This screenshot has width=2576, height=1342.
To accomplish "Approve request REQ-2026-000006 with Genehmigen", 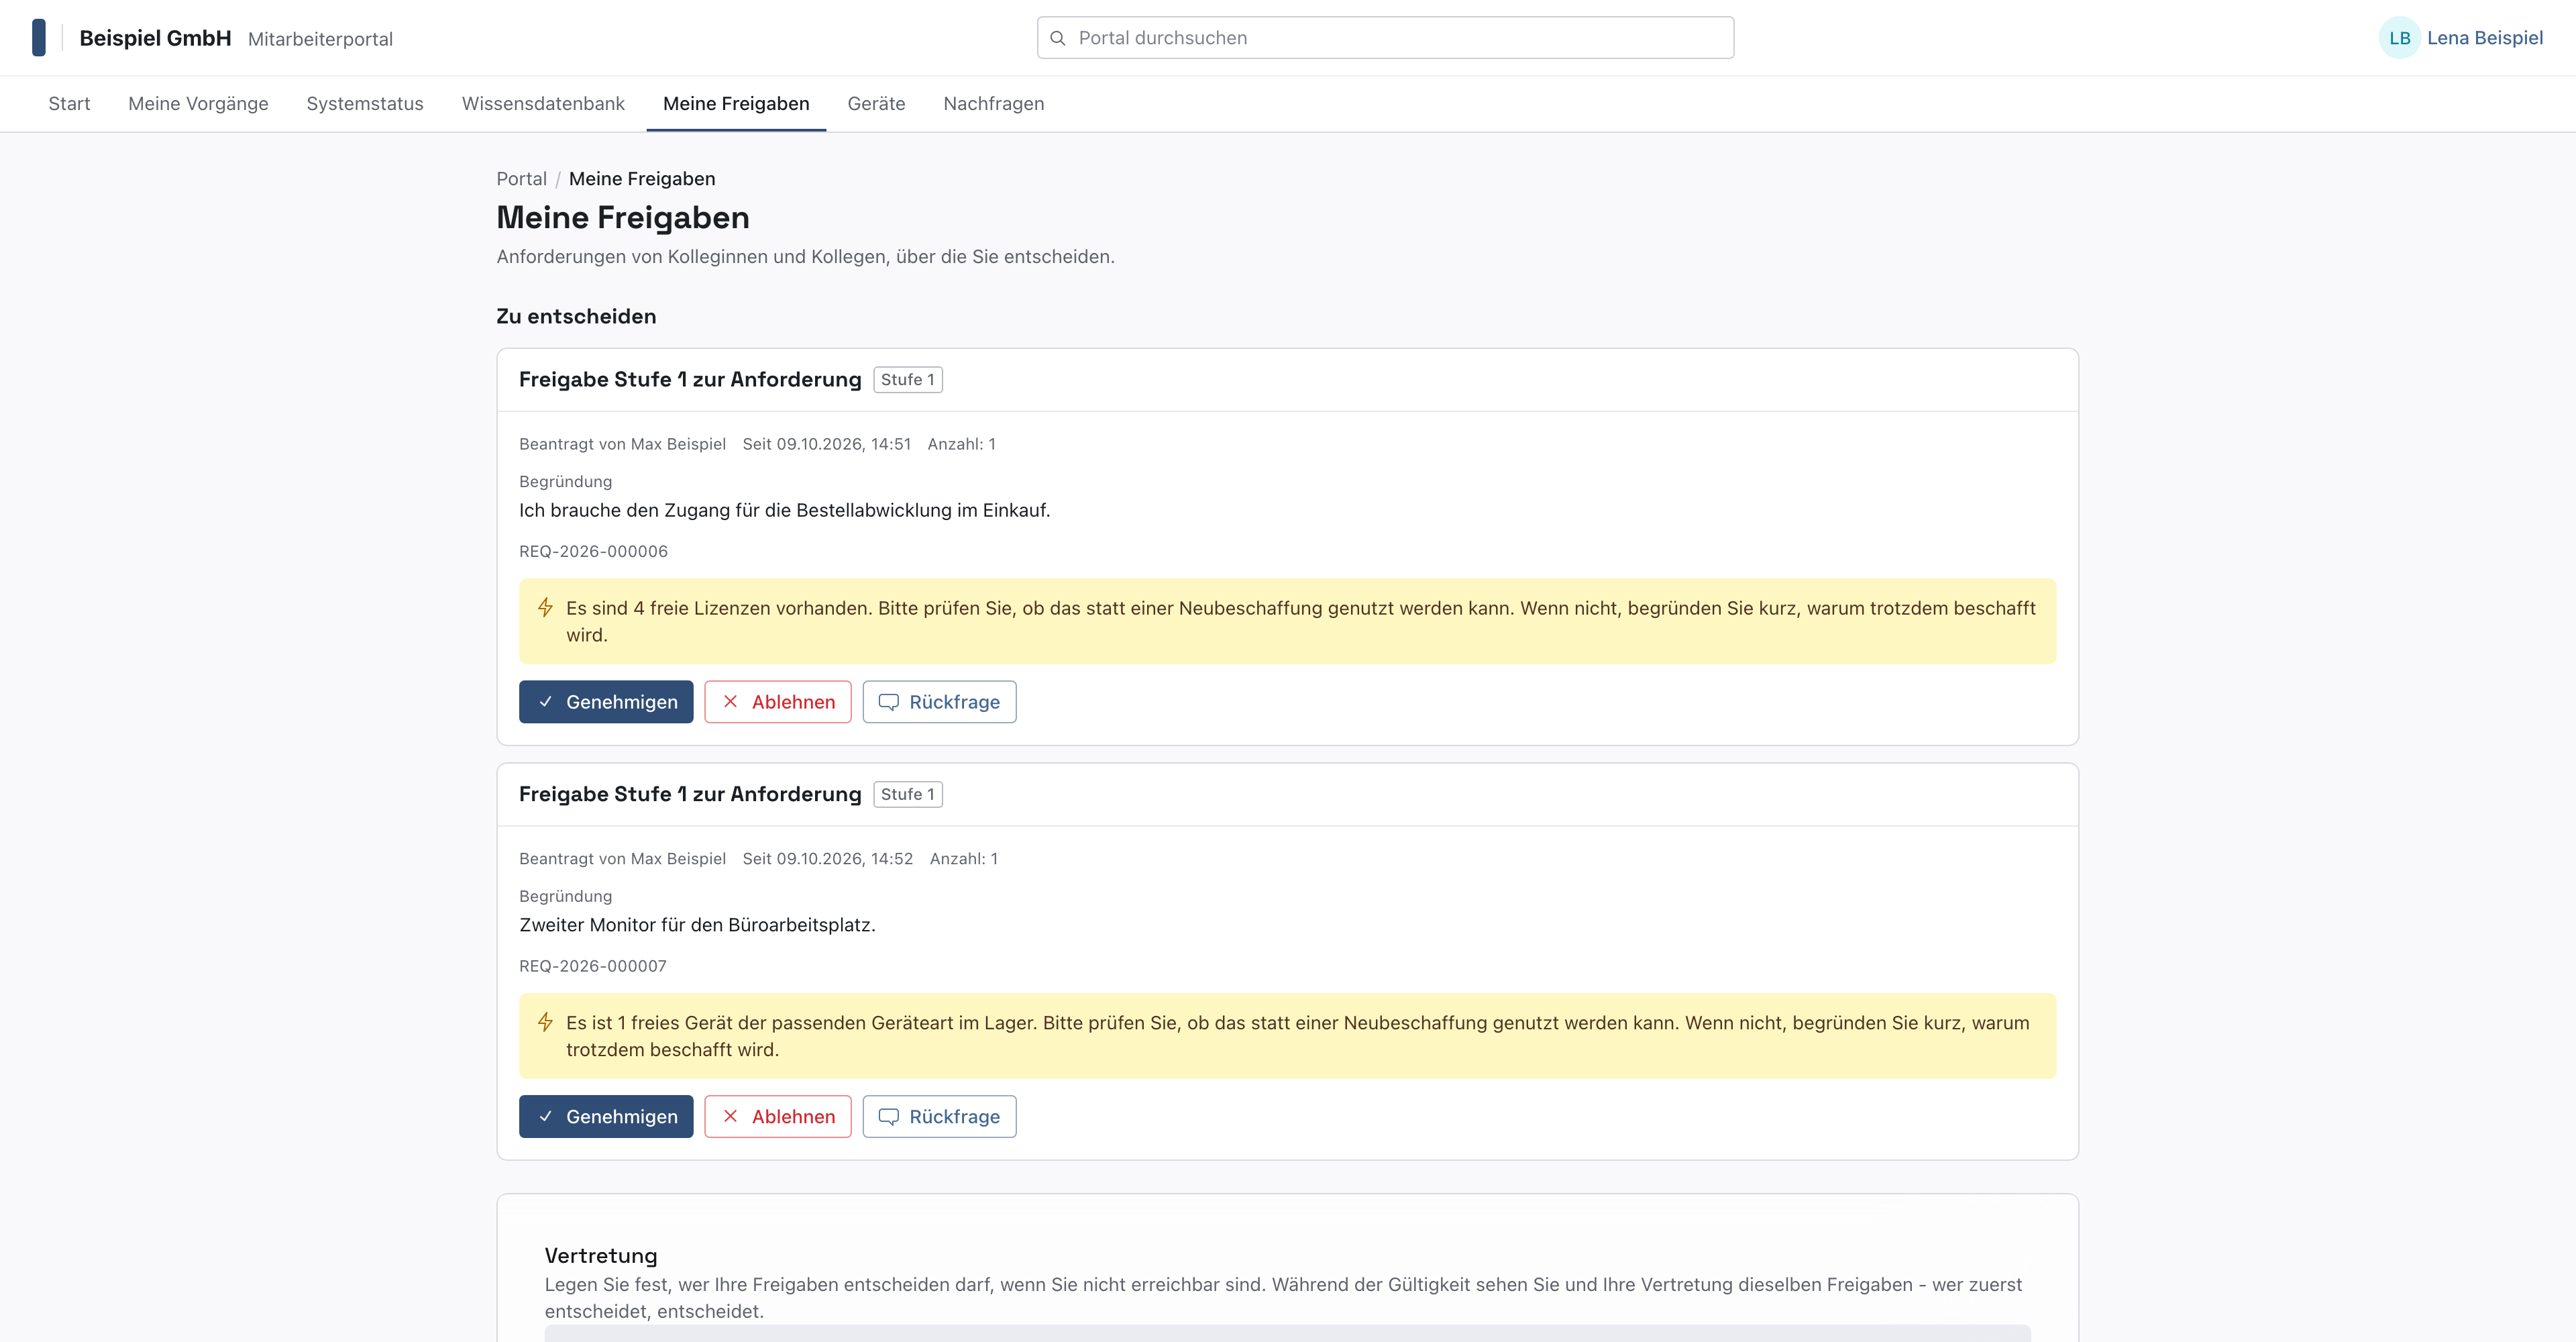I will [606, 702].
